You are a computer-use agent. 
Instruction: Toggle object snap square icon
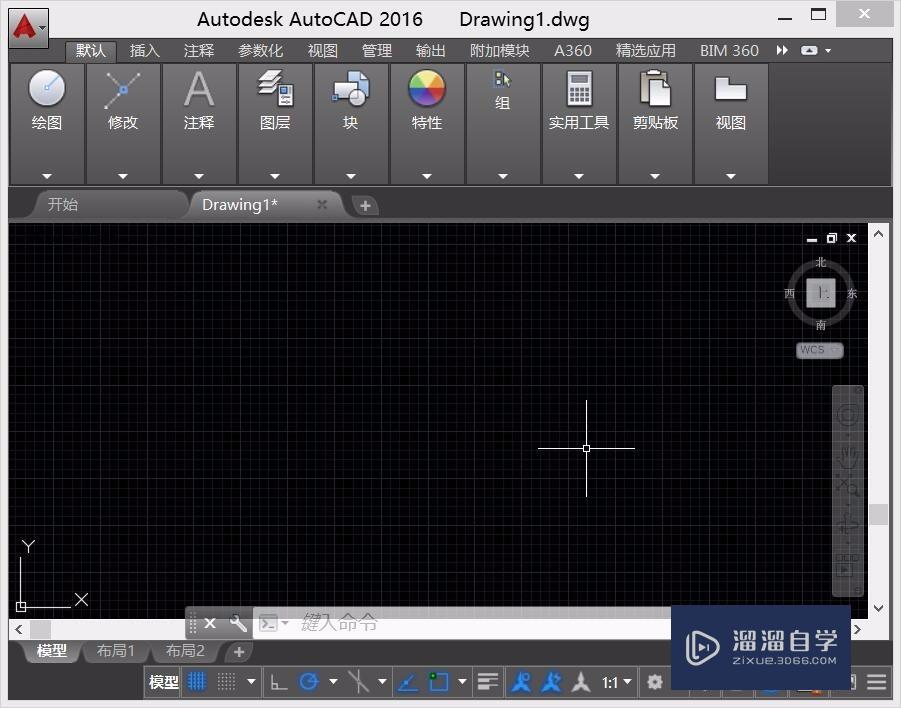pyautogui.click(x=438, y=682)
